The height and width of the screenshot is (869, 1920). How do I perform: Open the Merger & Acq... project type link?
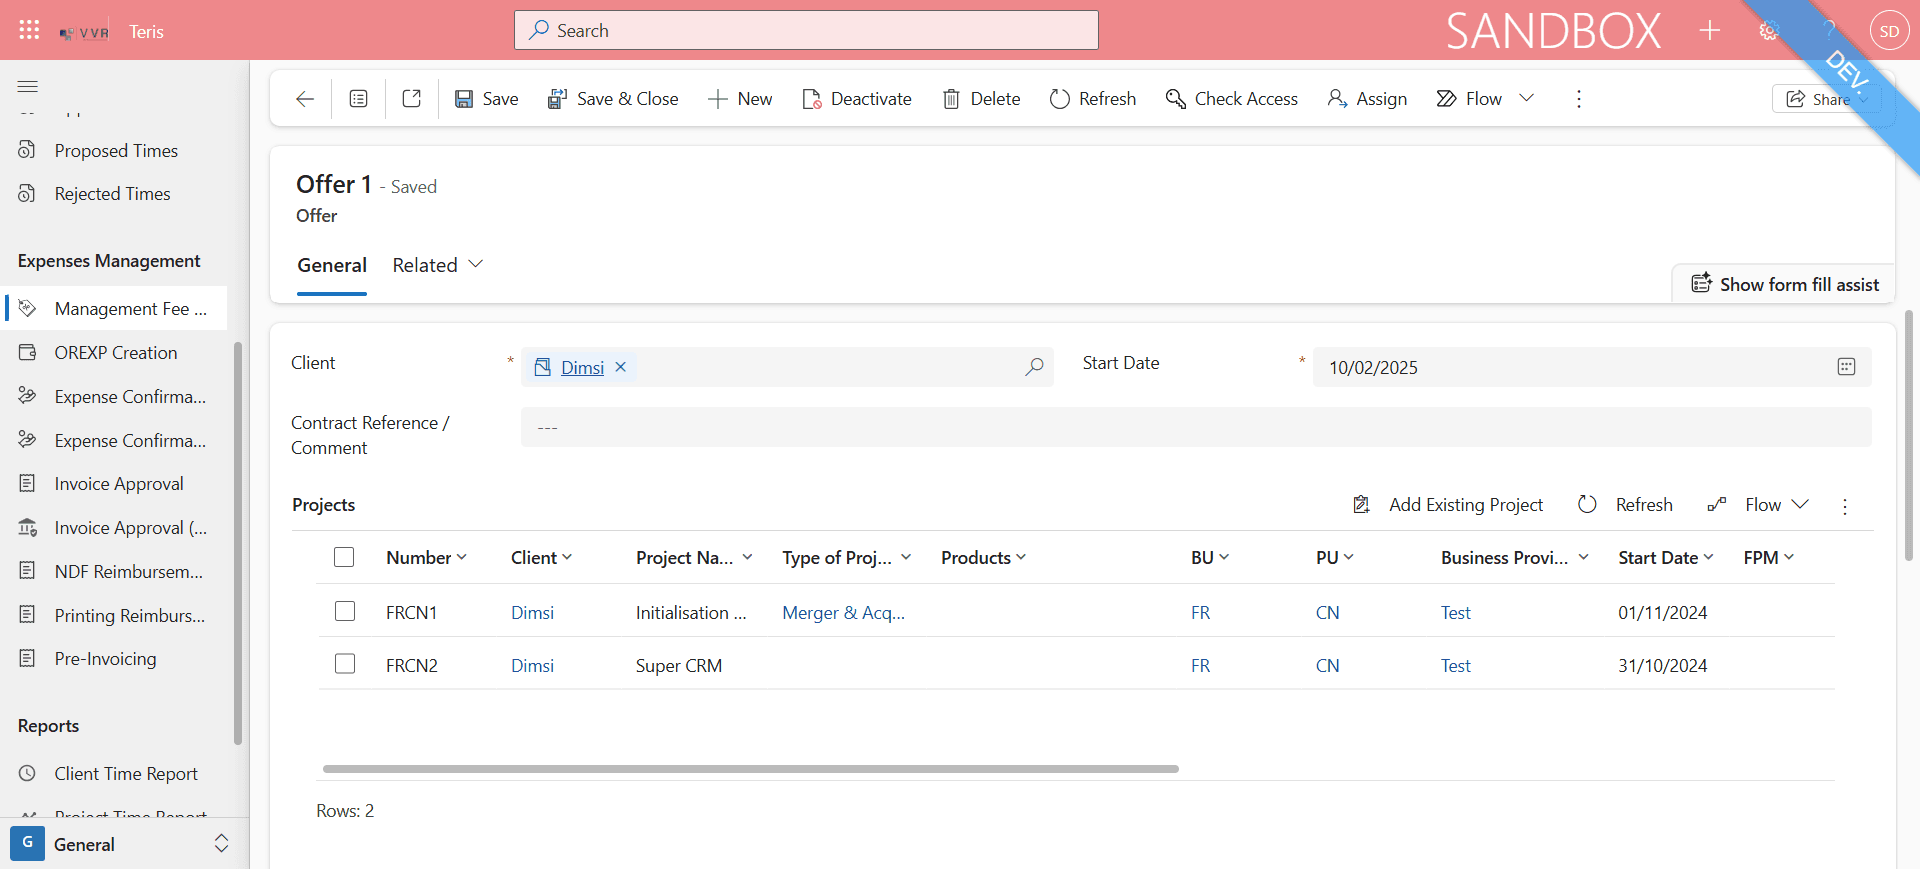(x=843, y=613)
